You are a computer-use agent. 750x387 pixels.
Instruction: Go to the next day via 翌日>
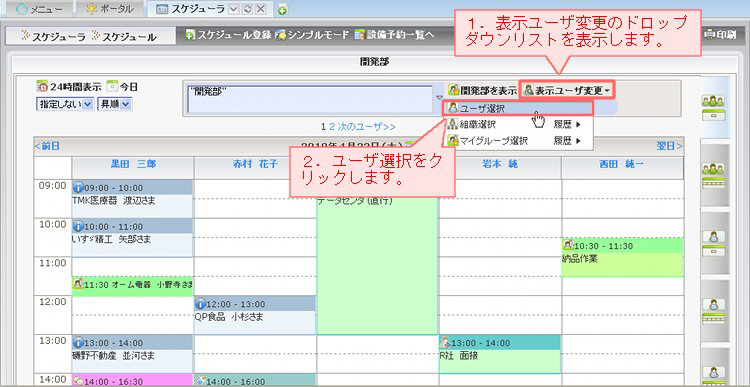point(670,146)
